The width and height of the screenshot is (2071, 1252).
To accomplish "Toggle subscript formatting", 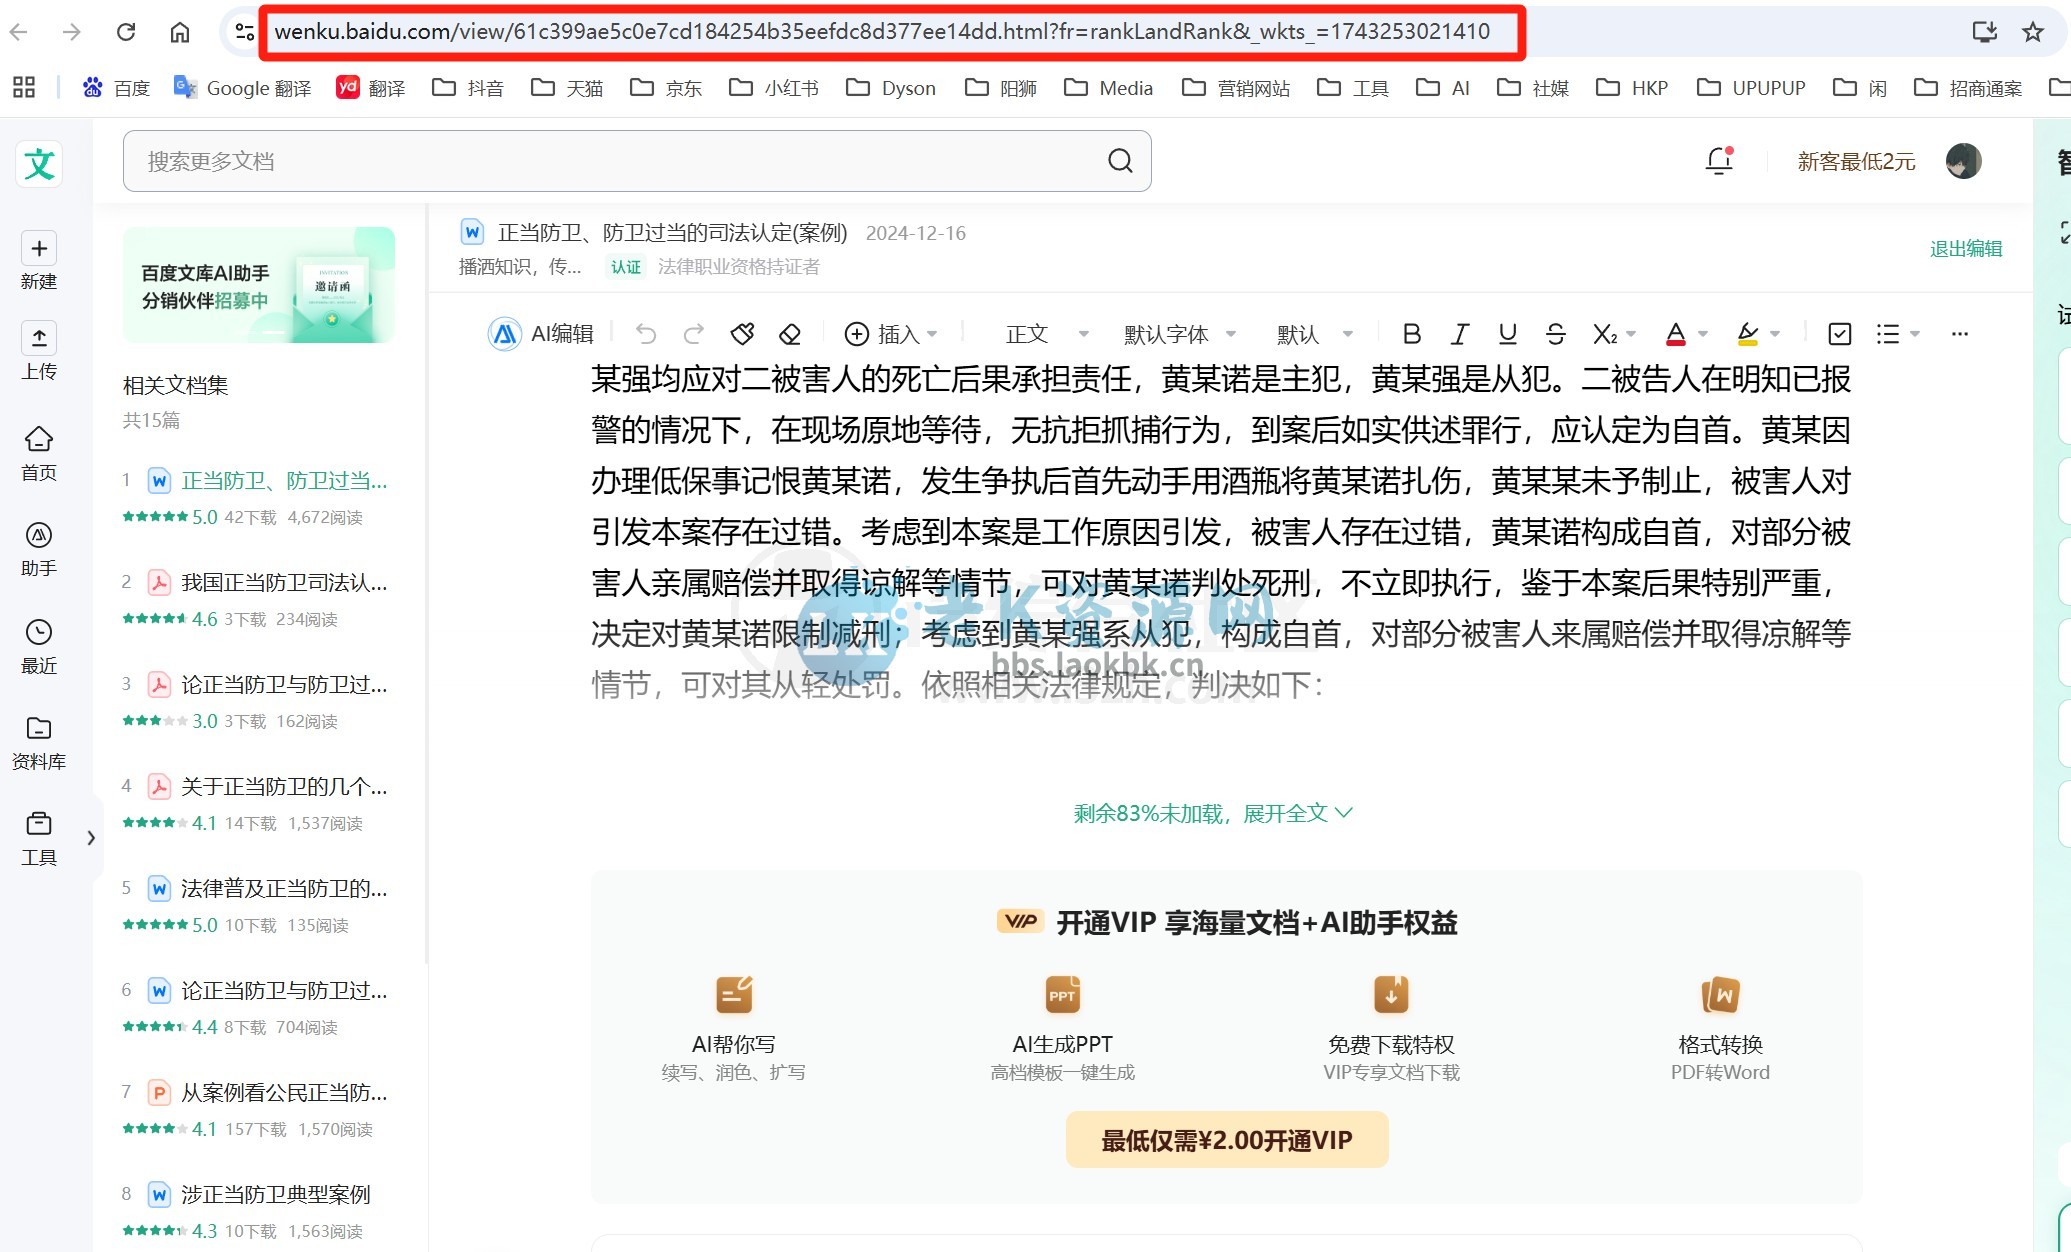I will pos(1605,334).
